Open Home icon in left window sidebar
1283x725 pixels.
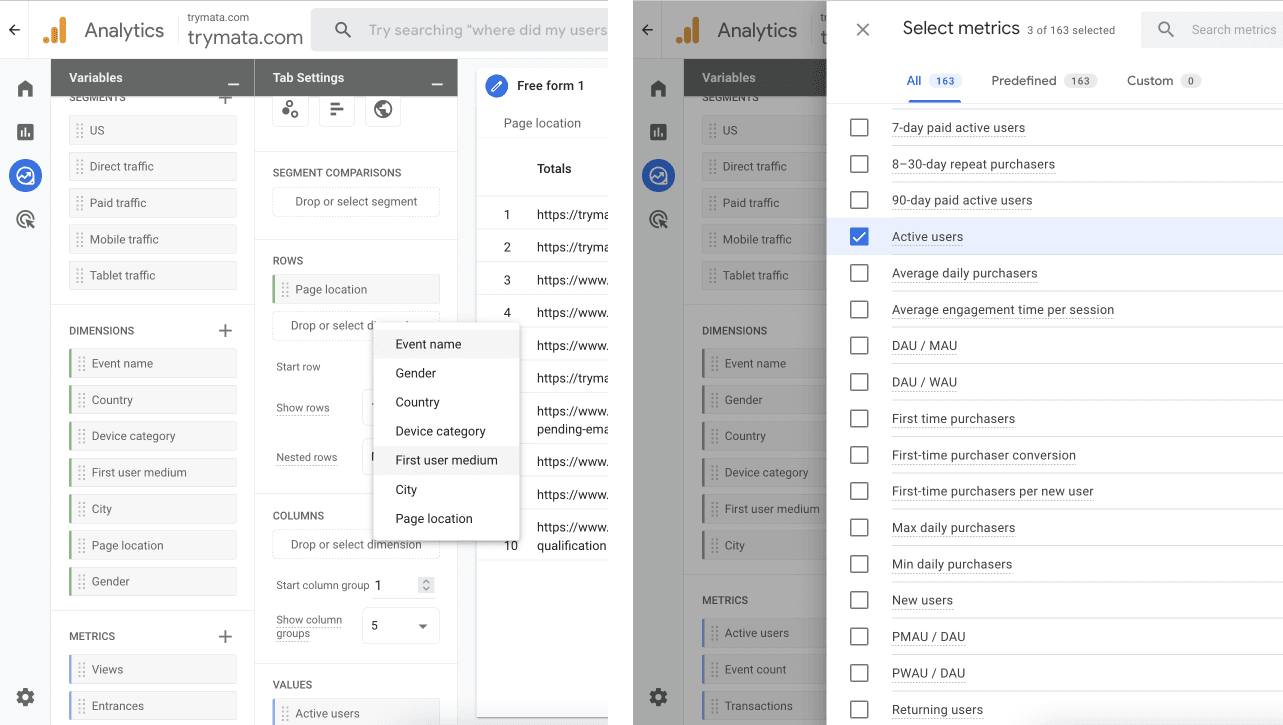click(25, 89)
